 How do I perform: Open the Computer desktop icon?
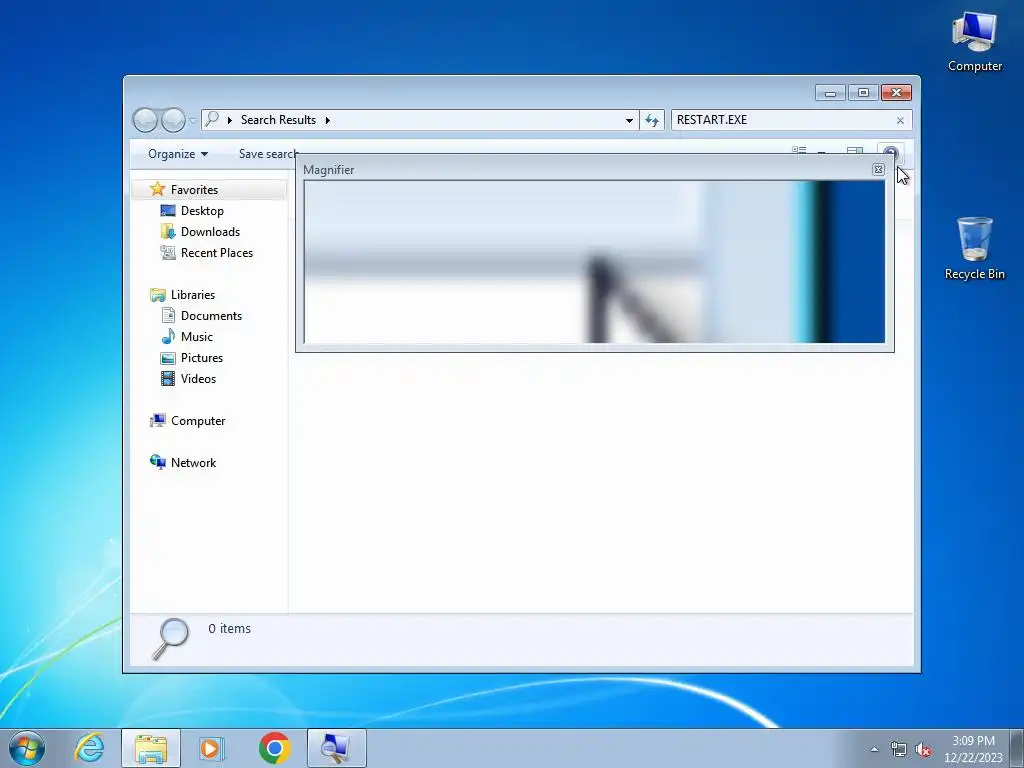[x=974, y=40]
